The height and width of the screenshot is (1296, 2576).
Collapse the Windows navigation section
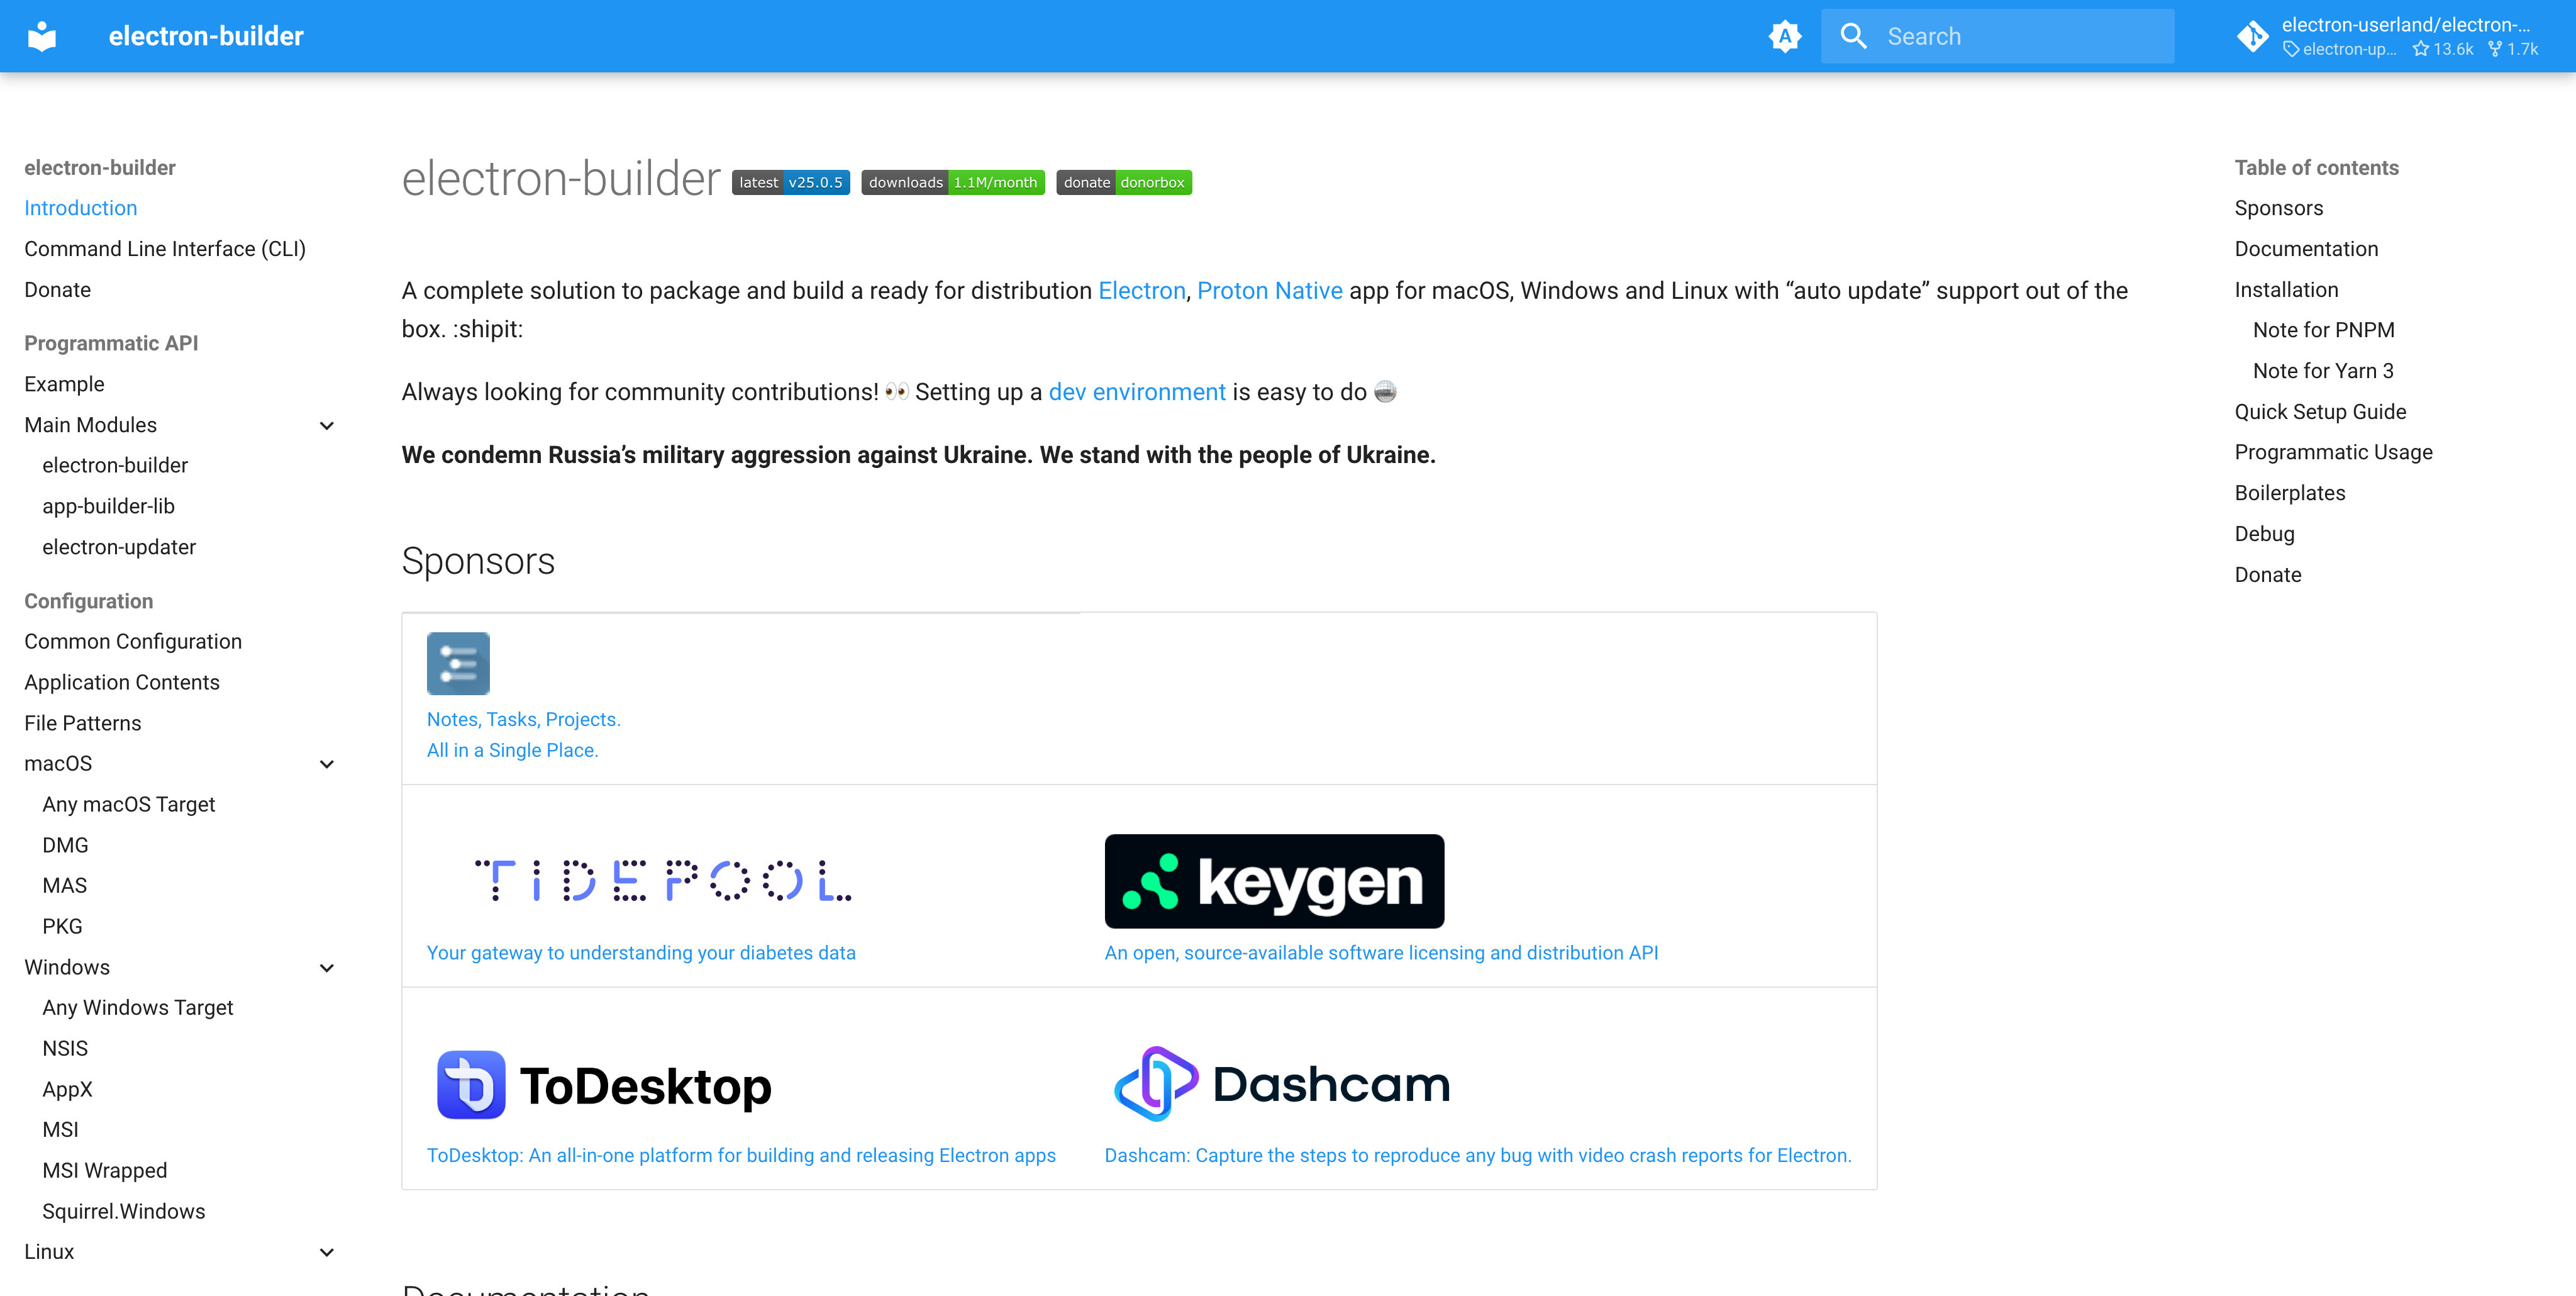pyautogui.click(x=326, y=968)
